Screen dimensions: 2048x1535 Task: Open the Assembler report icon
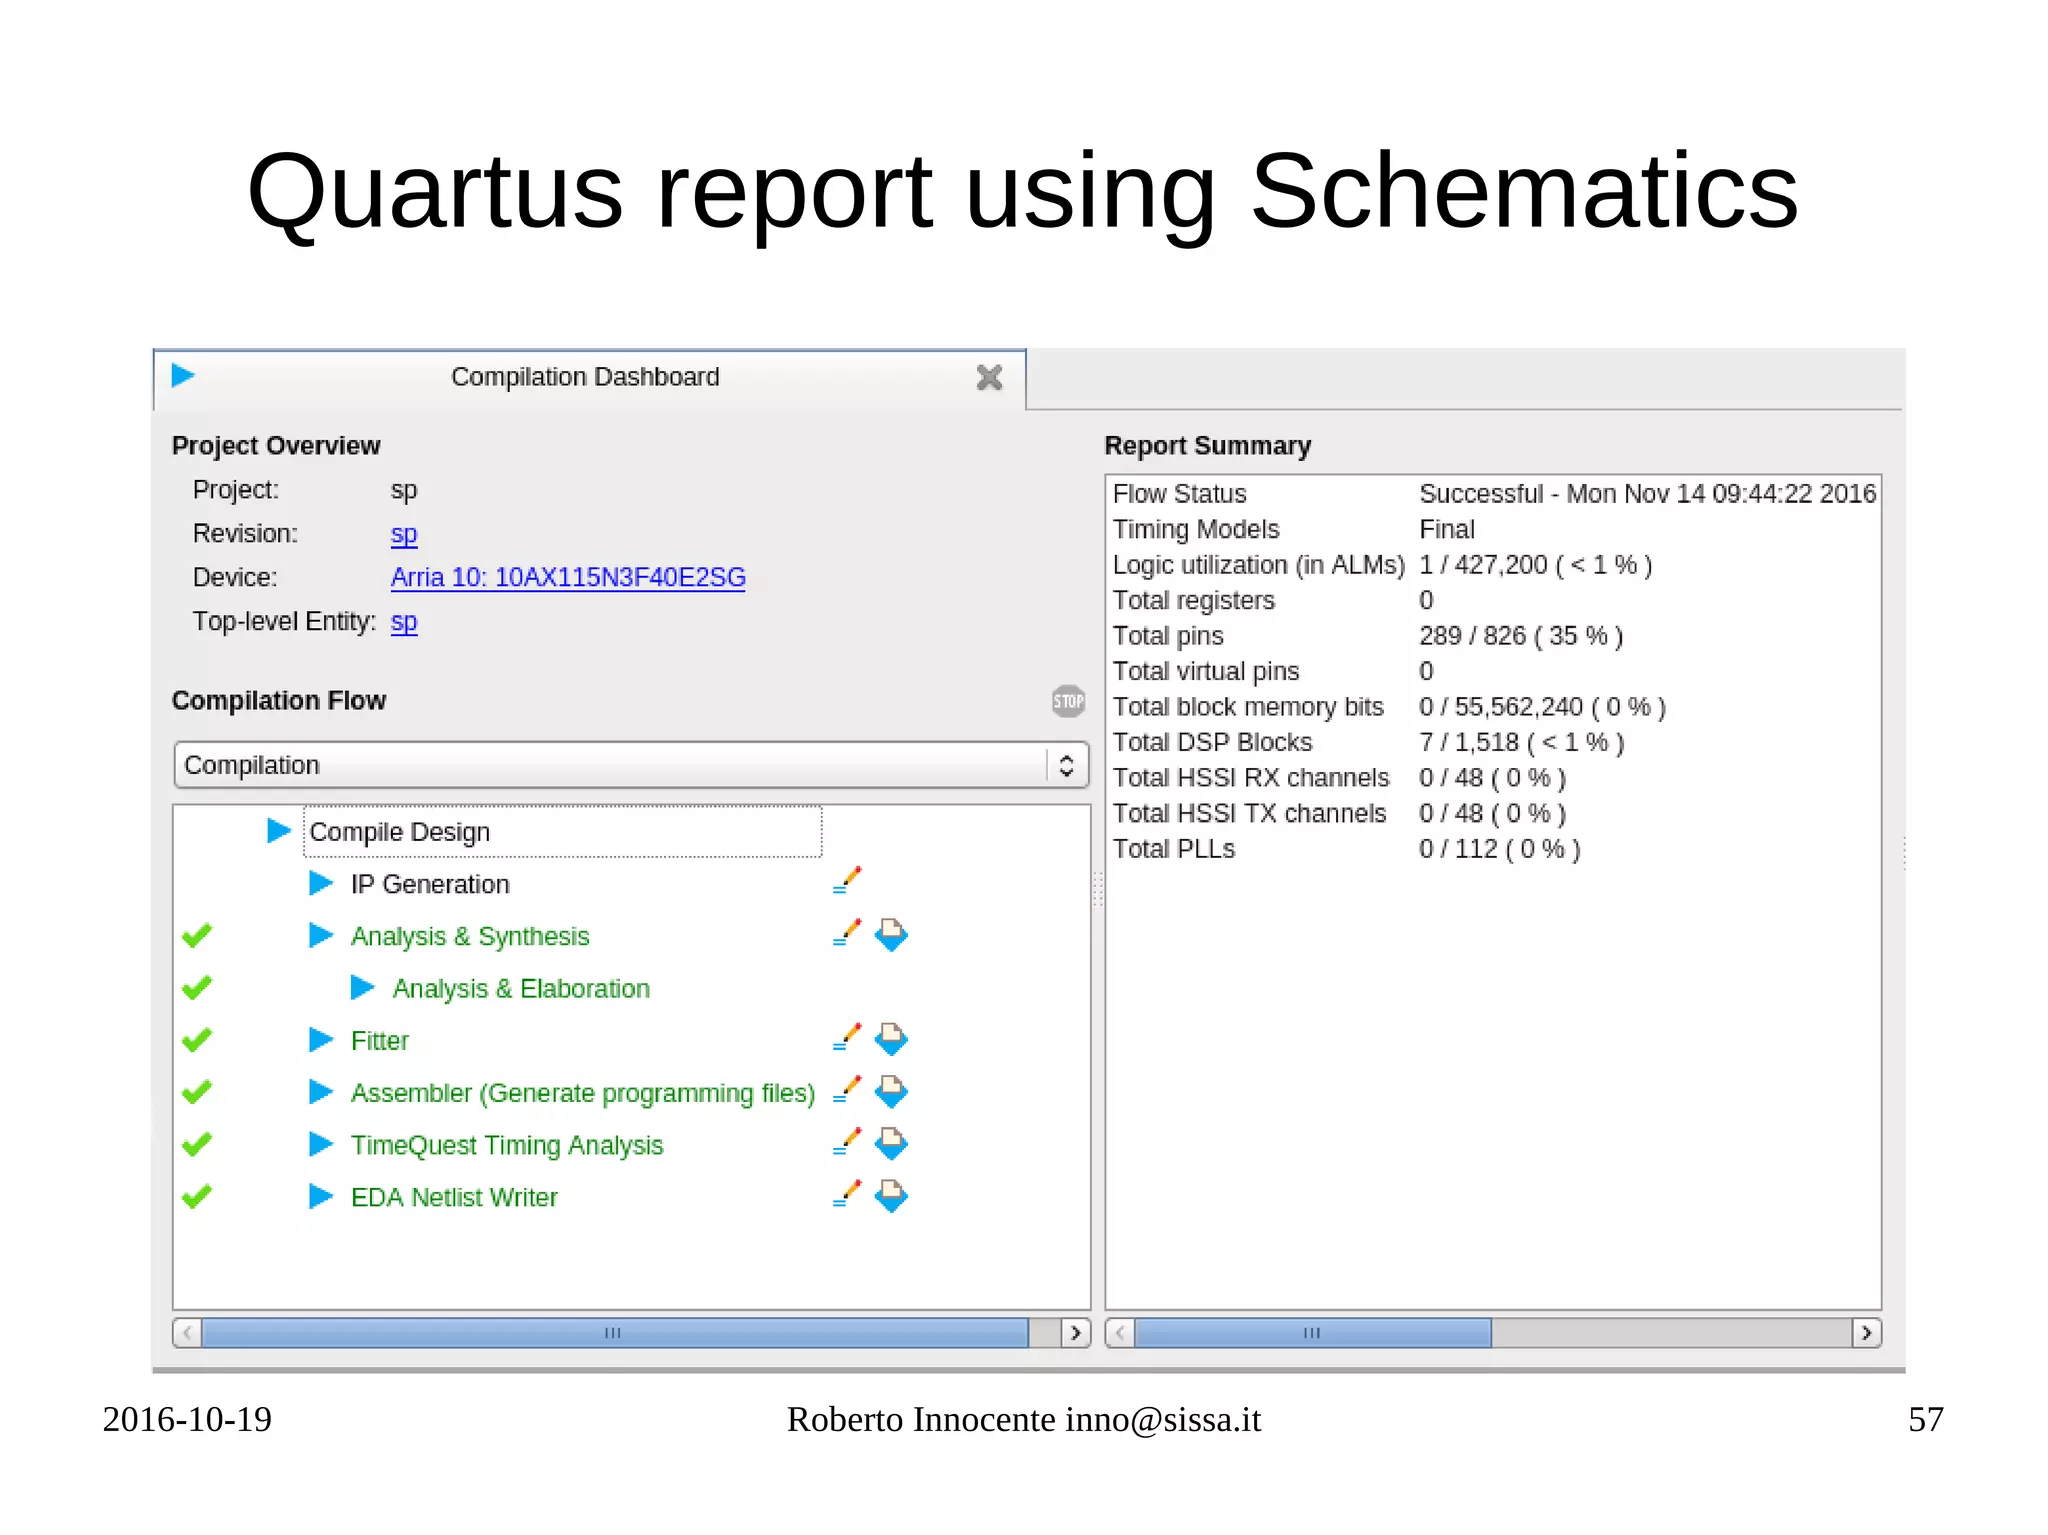click(891, 1091)
